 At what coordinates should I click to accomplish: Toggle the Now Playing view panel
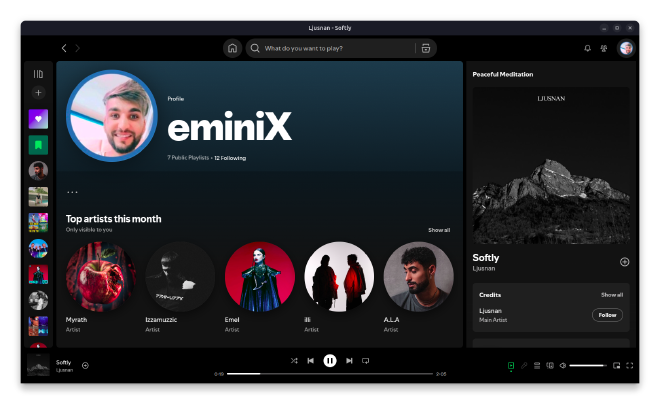(x=511, y=366)
